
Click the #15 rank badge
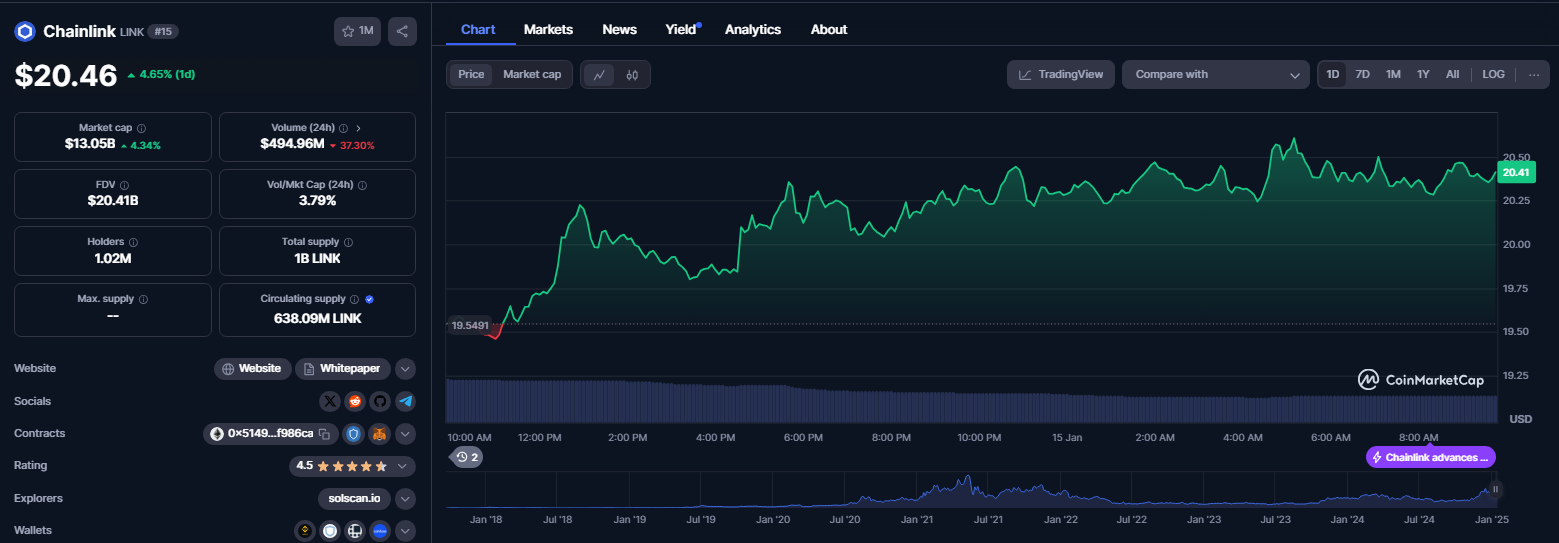click(164, 32)
